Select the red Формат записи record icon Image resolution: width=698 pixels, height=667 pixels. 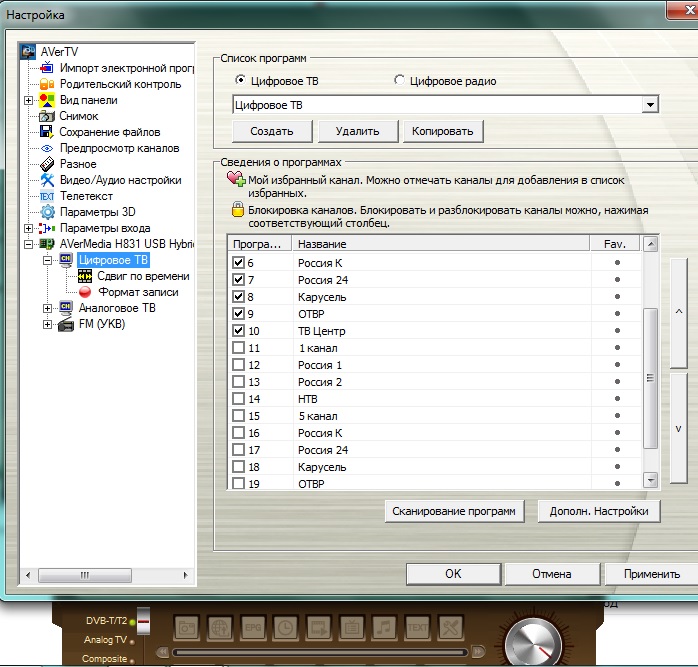point(85,292)
